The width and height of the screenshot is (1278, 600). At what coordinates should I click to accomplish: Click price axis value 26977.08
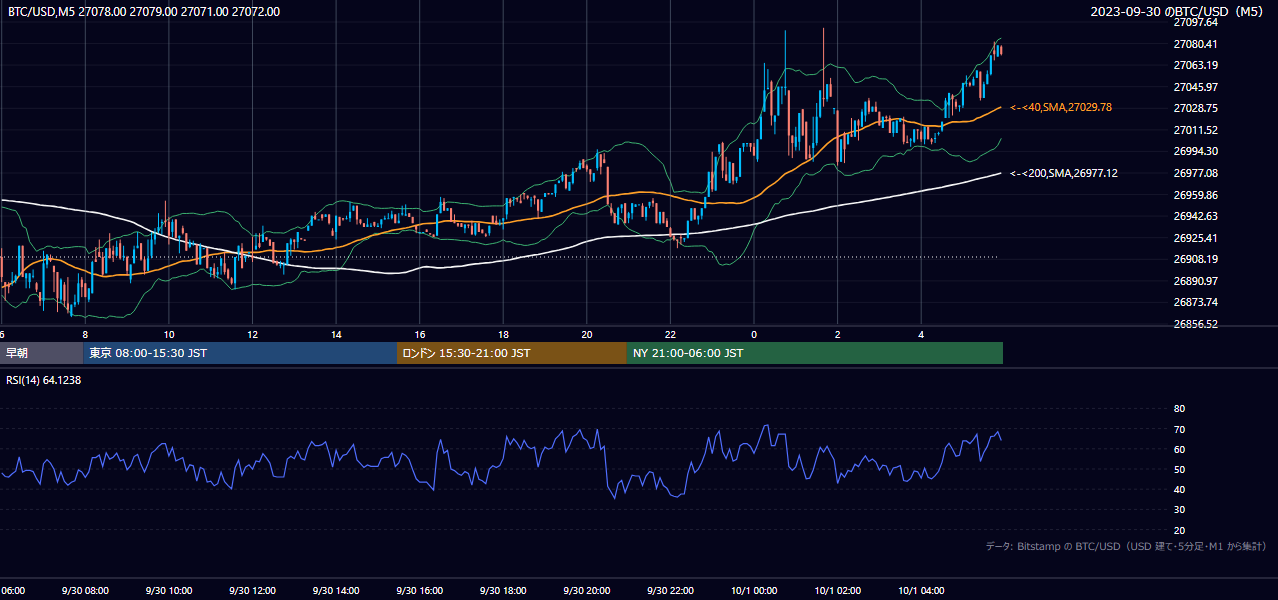pos(1195,173)
